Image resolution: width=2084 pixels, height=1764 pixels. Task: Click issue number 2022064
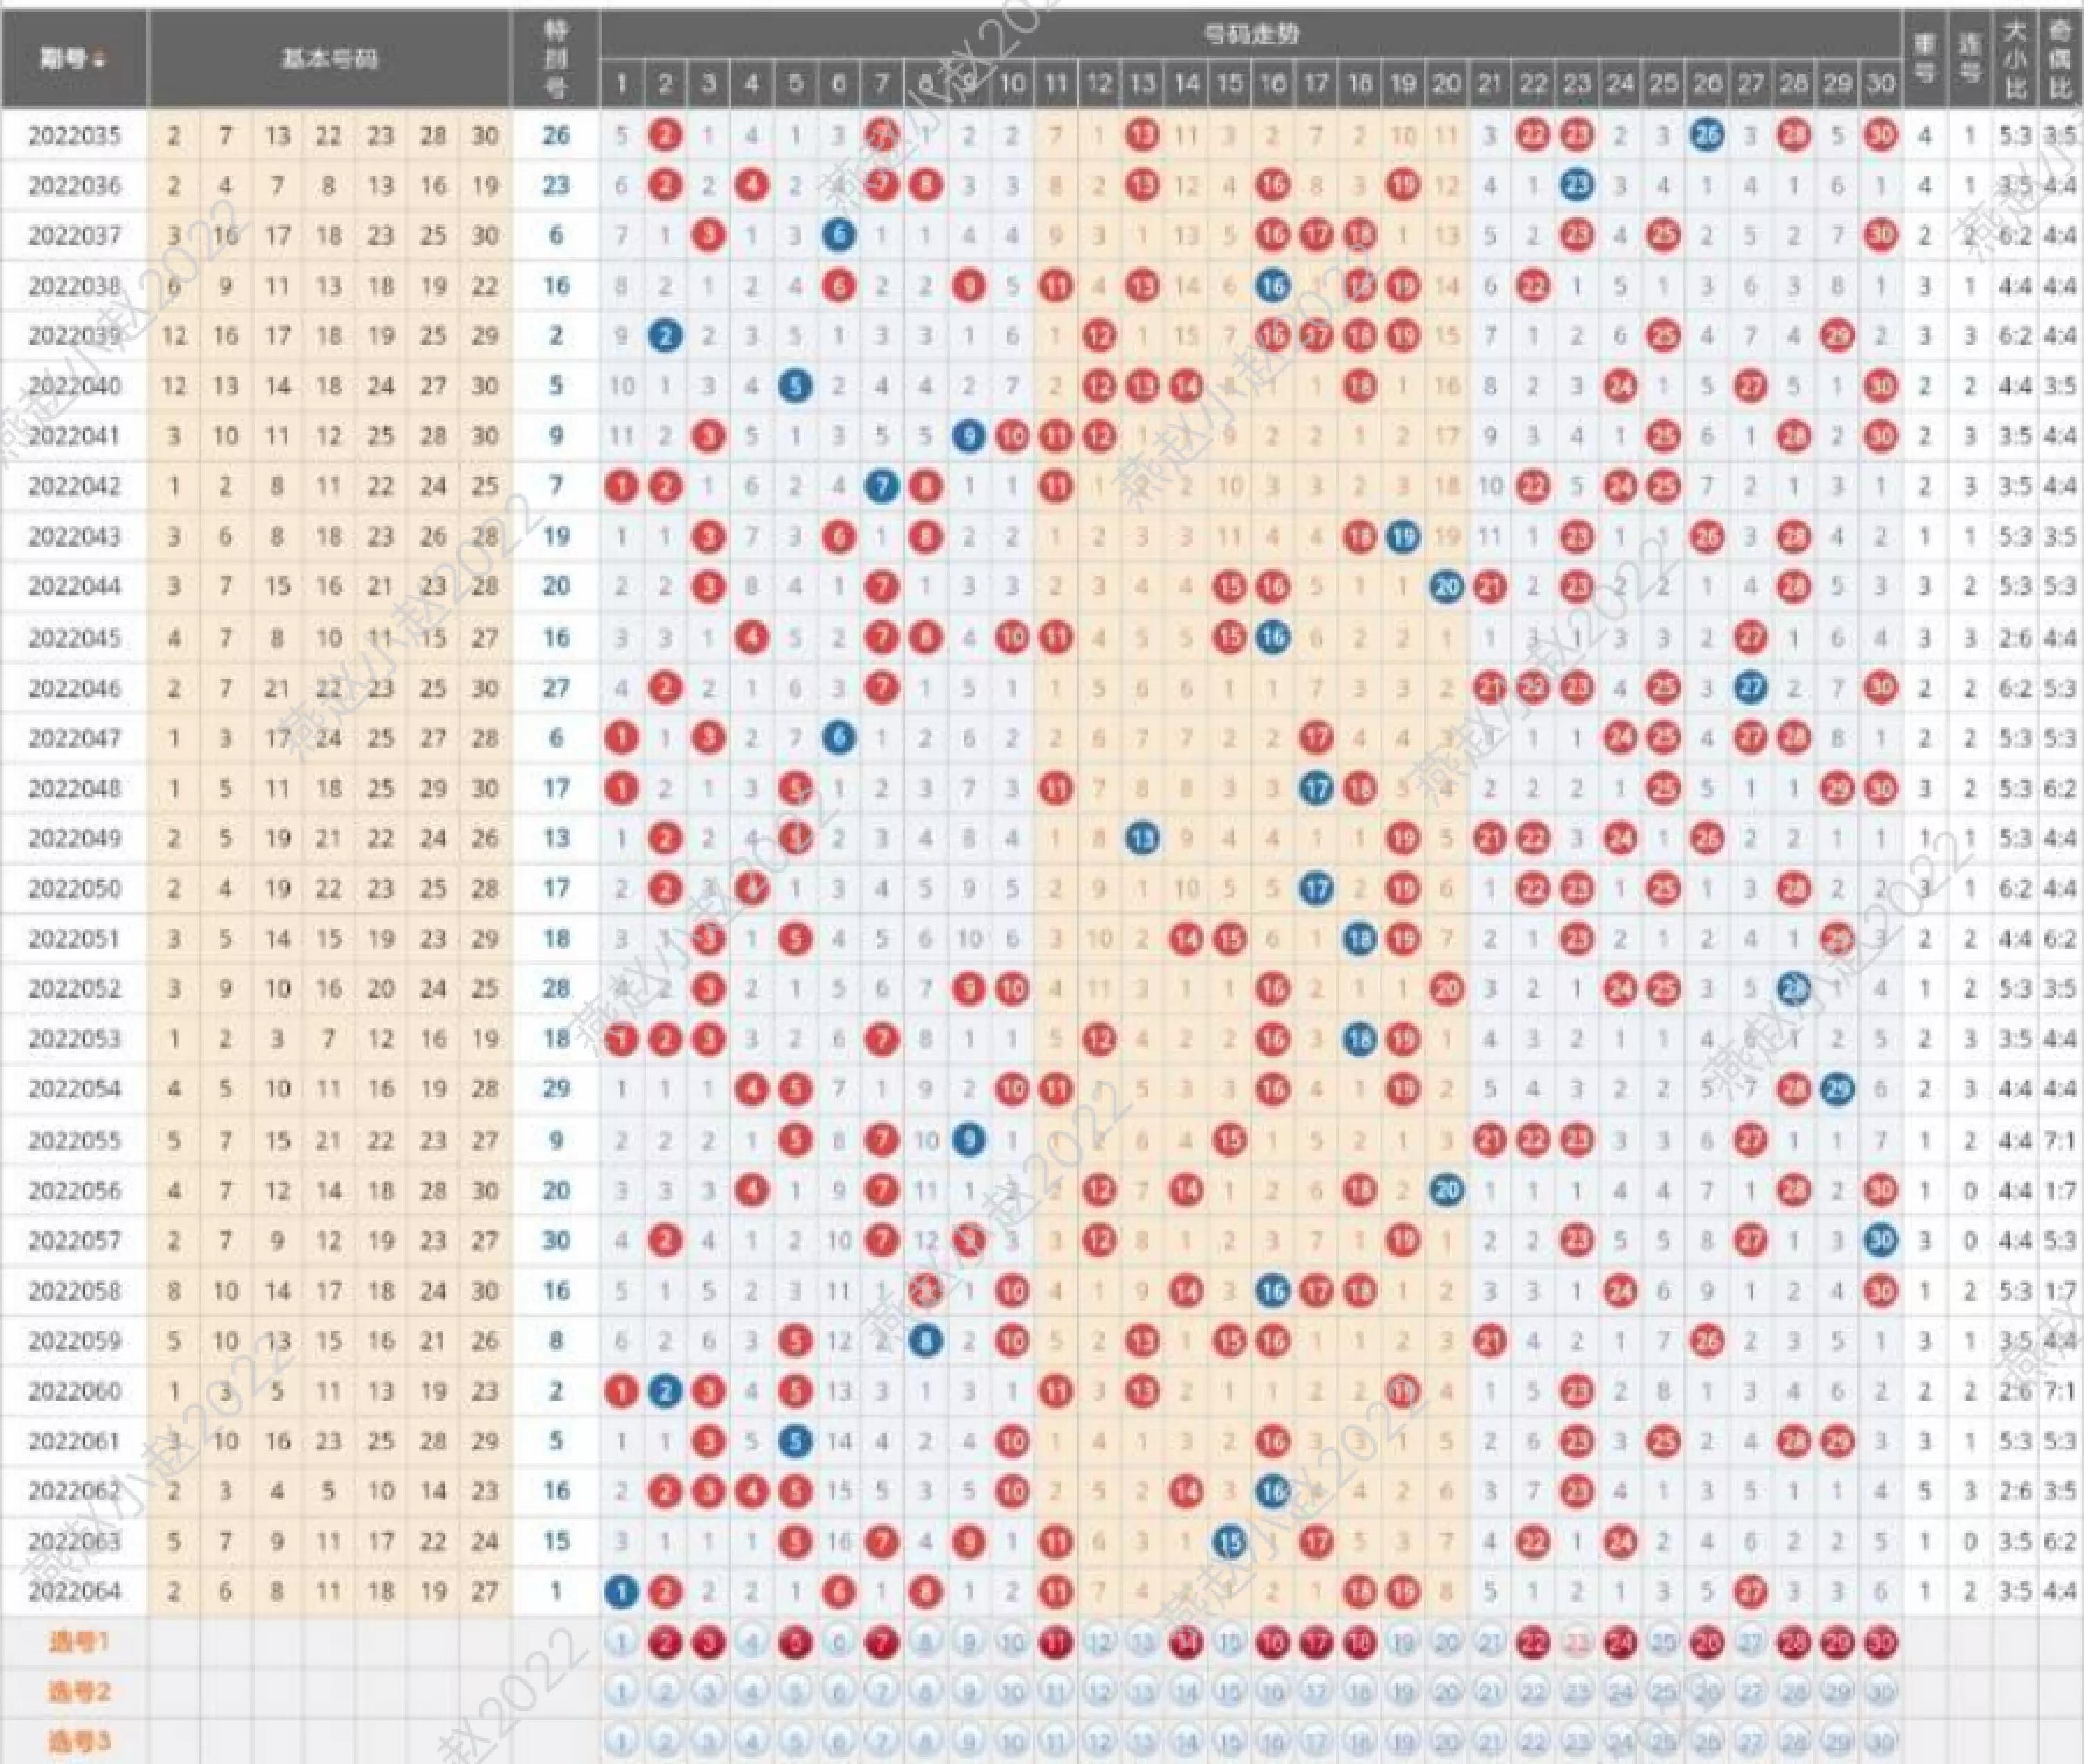pos(74,1591)
